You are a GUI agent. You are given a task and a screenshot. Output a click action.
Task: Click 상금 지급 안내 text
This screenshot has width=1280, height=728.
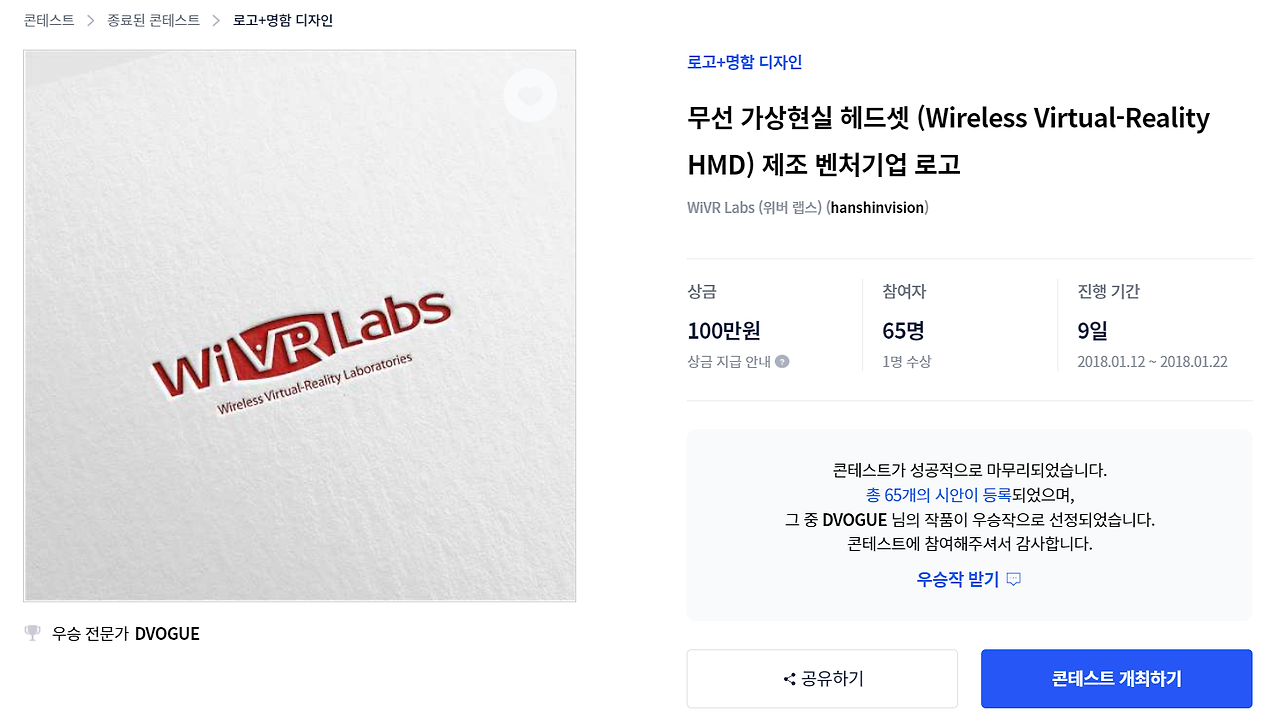[x=729, y=362]
